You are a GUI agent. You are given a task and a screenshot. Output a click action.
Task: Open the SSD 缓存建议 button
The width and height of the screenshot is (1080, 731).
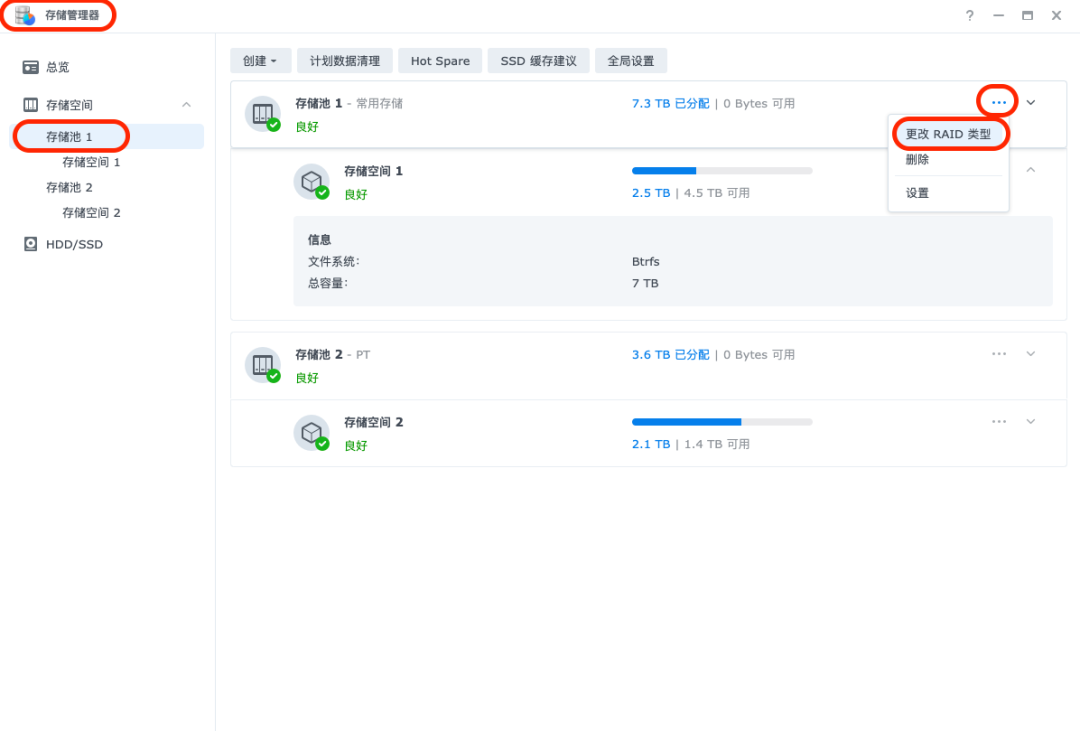tap(538, 61)
